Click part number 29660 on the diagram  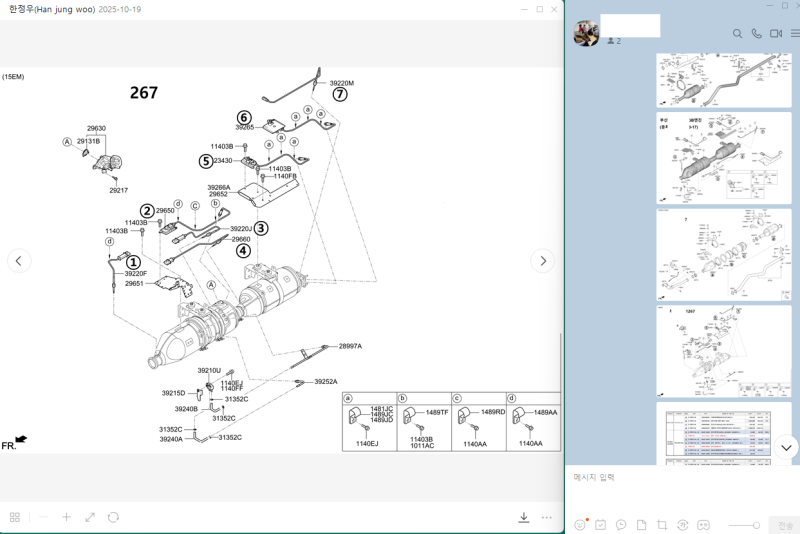click(241, 239)
